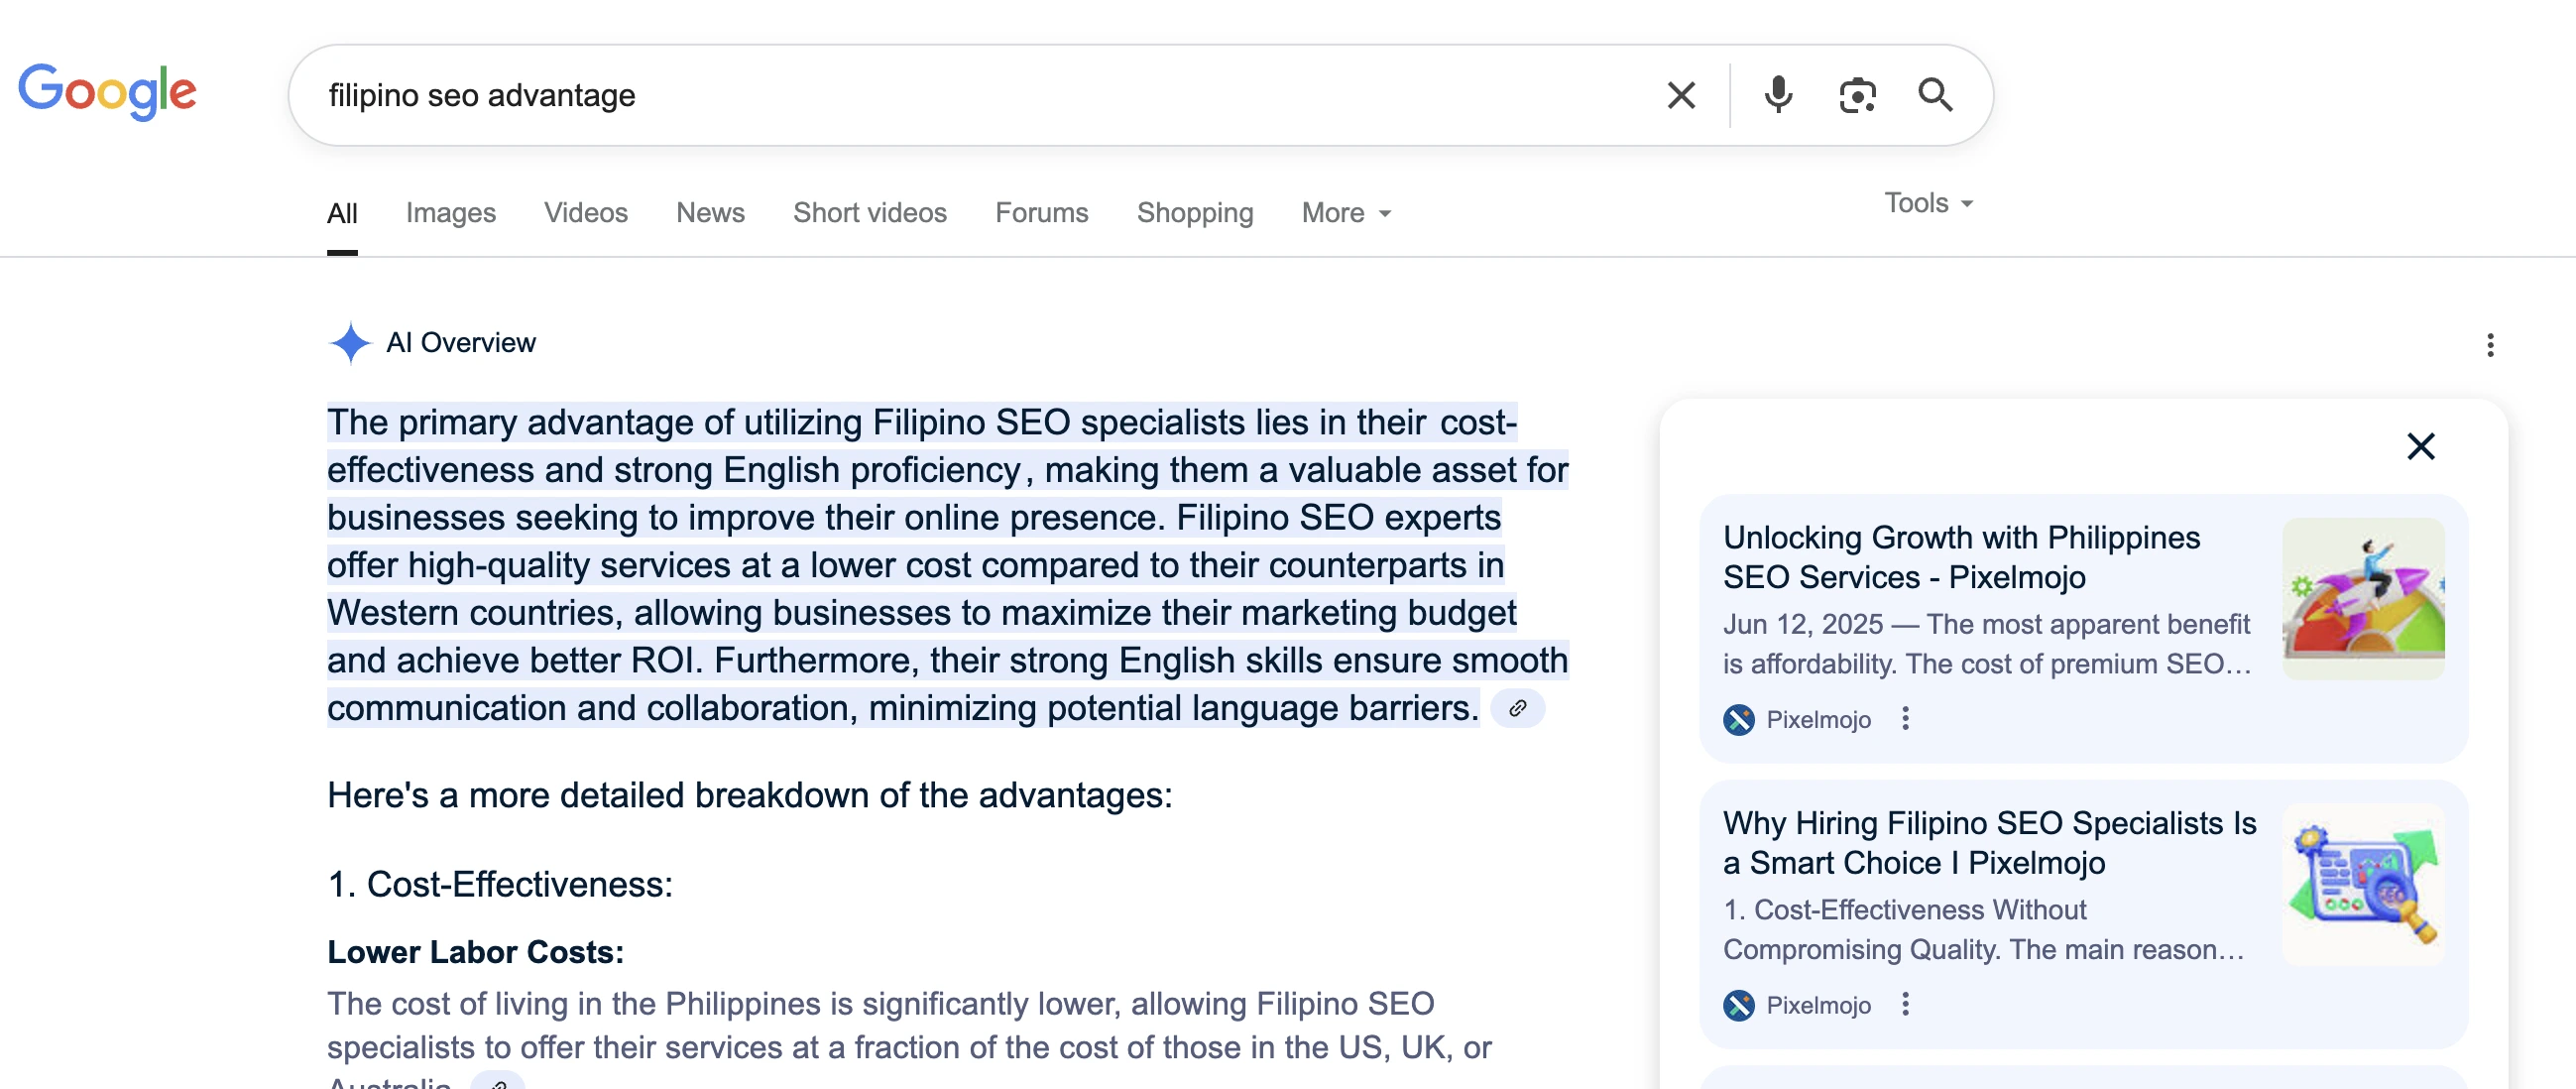Click Pixelmojo favicon on 'Why Hiring Filipino' card
The width and height of the screenshot is (2576, 1089).
[1738, 1004]
